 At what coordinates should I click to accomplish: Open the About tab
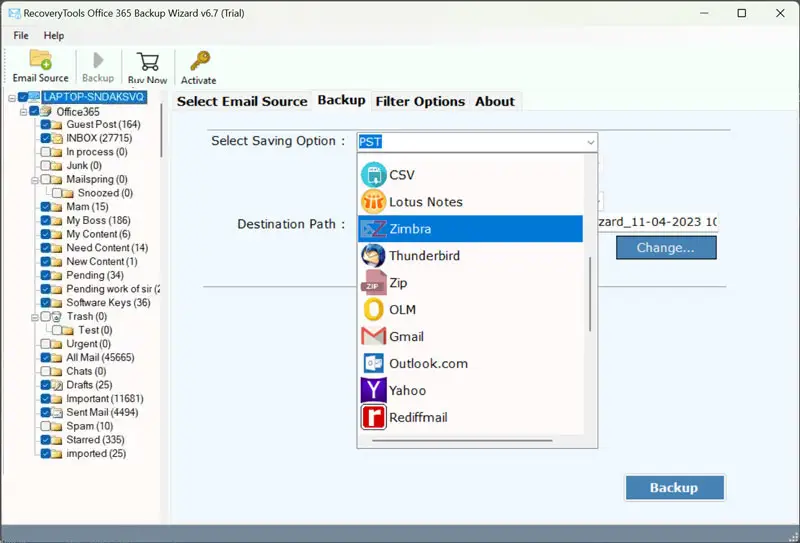495,102
